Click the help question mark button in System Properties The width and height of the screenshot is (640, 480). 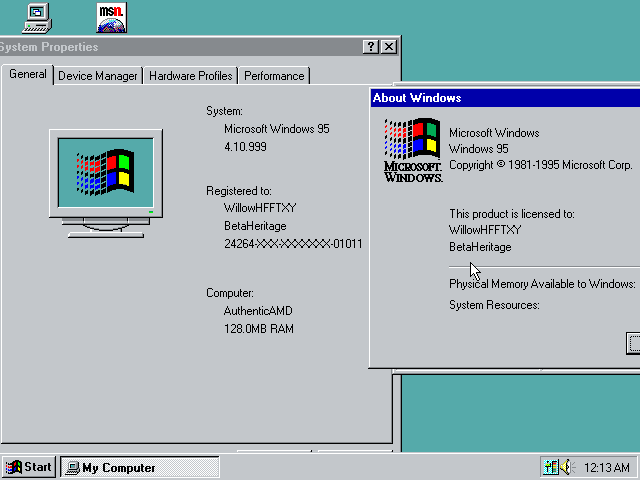371,47
